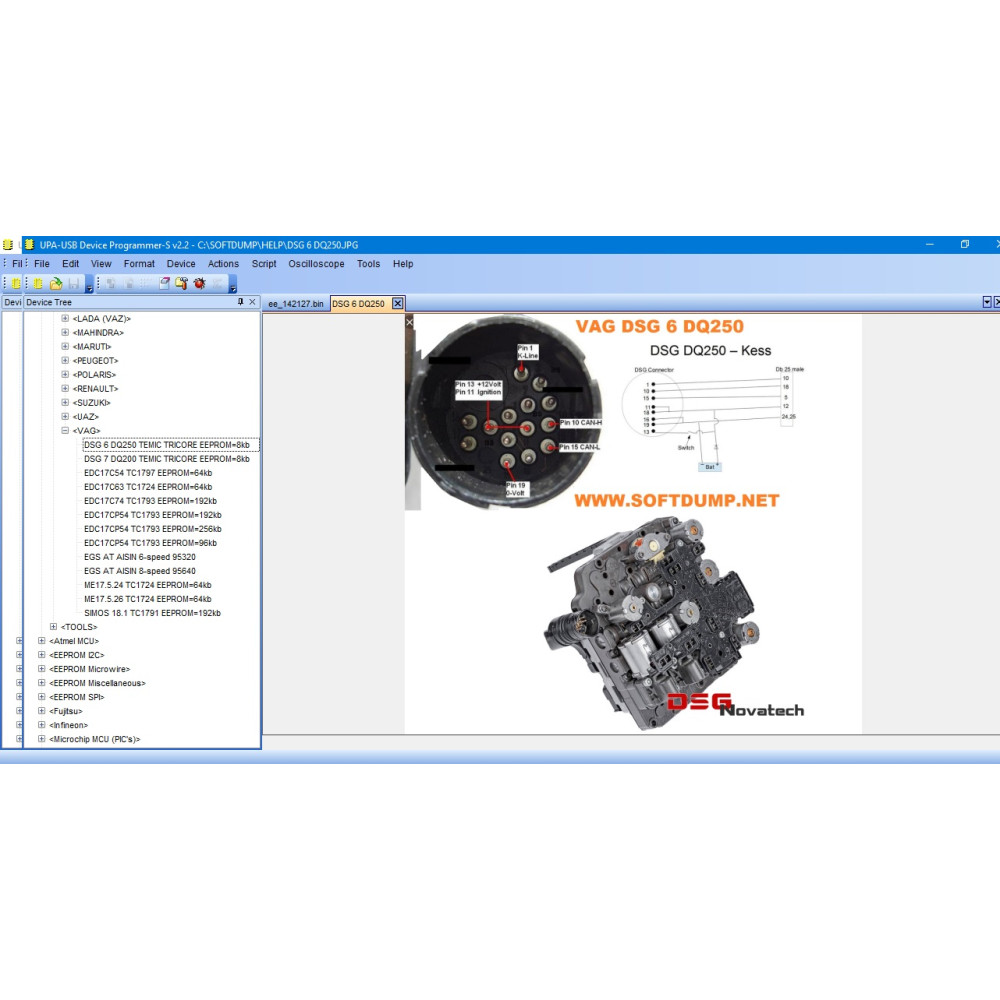Expand the UAZ tree node
The height and width of the screenshot is (1000, 1000).
tap(65, 416)
